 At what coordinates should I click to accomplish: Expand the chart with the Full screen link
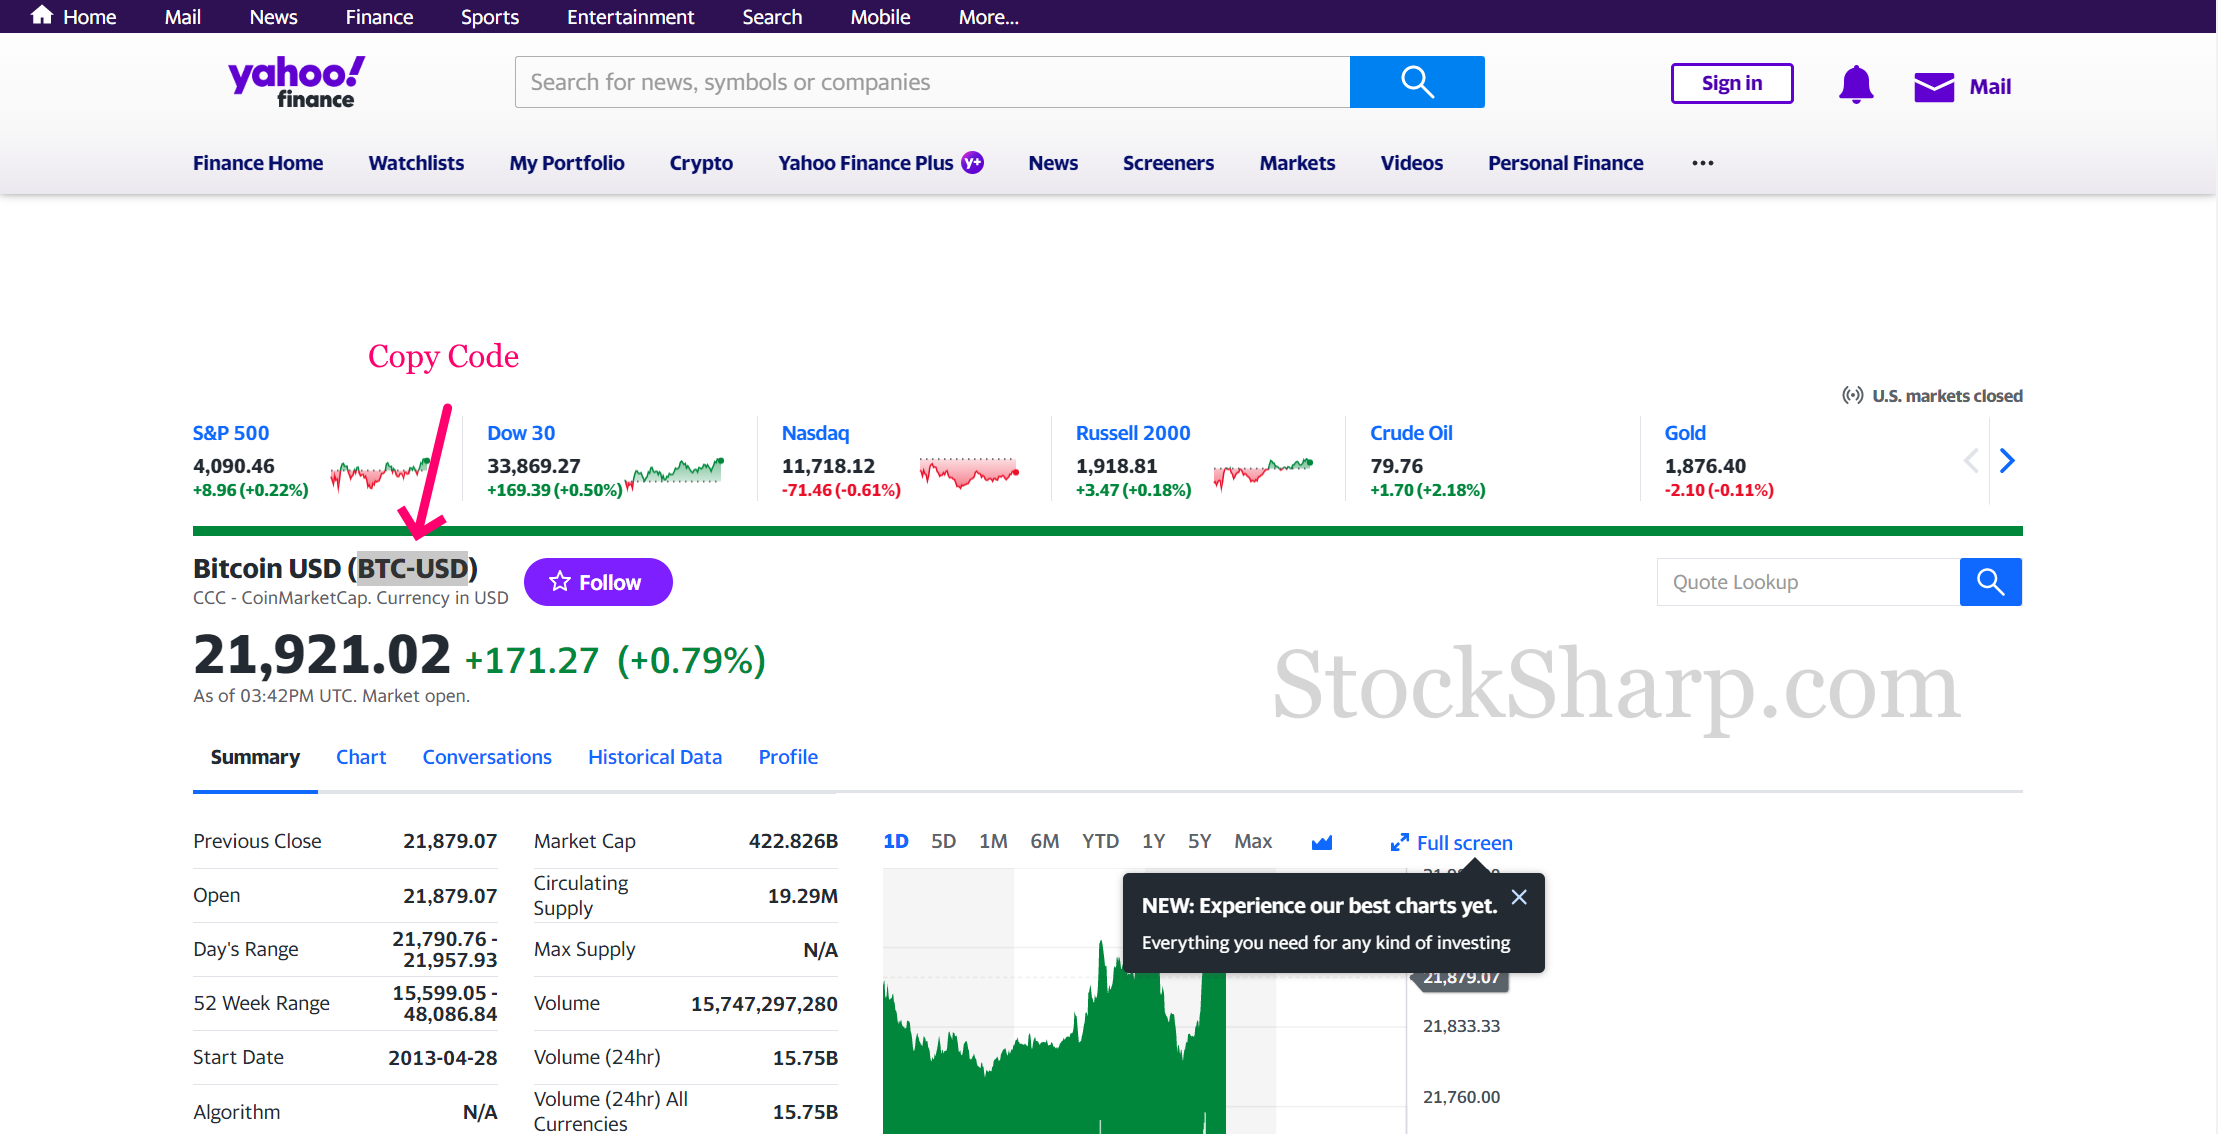tap(1451, 843)
